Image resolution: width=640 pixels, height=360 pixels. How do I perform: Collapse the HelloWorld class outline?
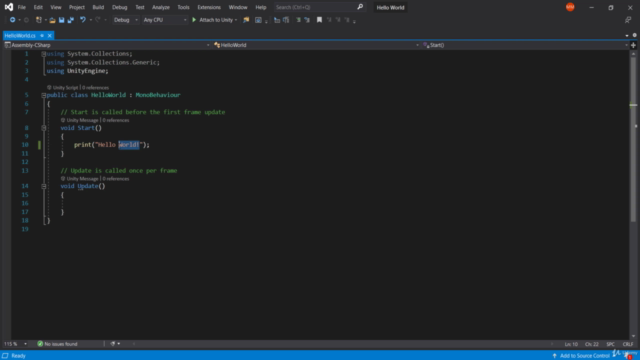coord(44,95)
